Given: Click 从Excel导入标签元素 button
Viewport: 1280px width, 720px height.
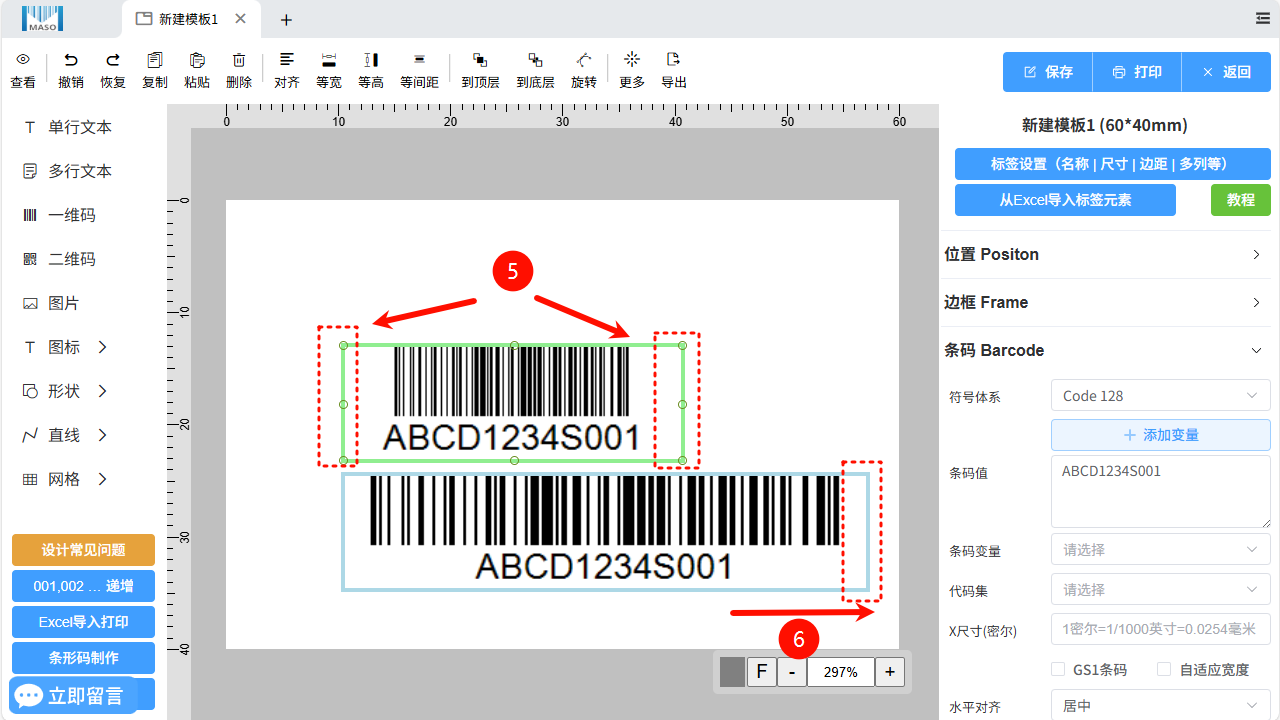Looking at the screenshot, I should pyautogui.click(x=1065, y=200).
